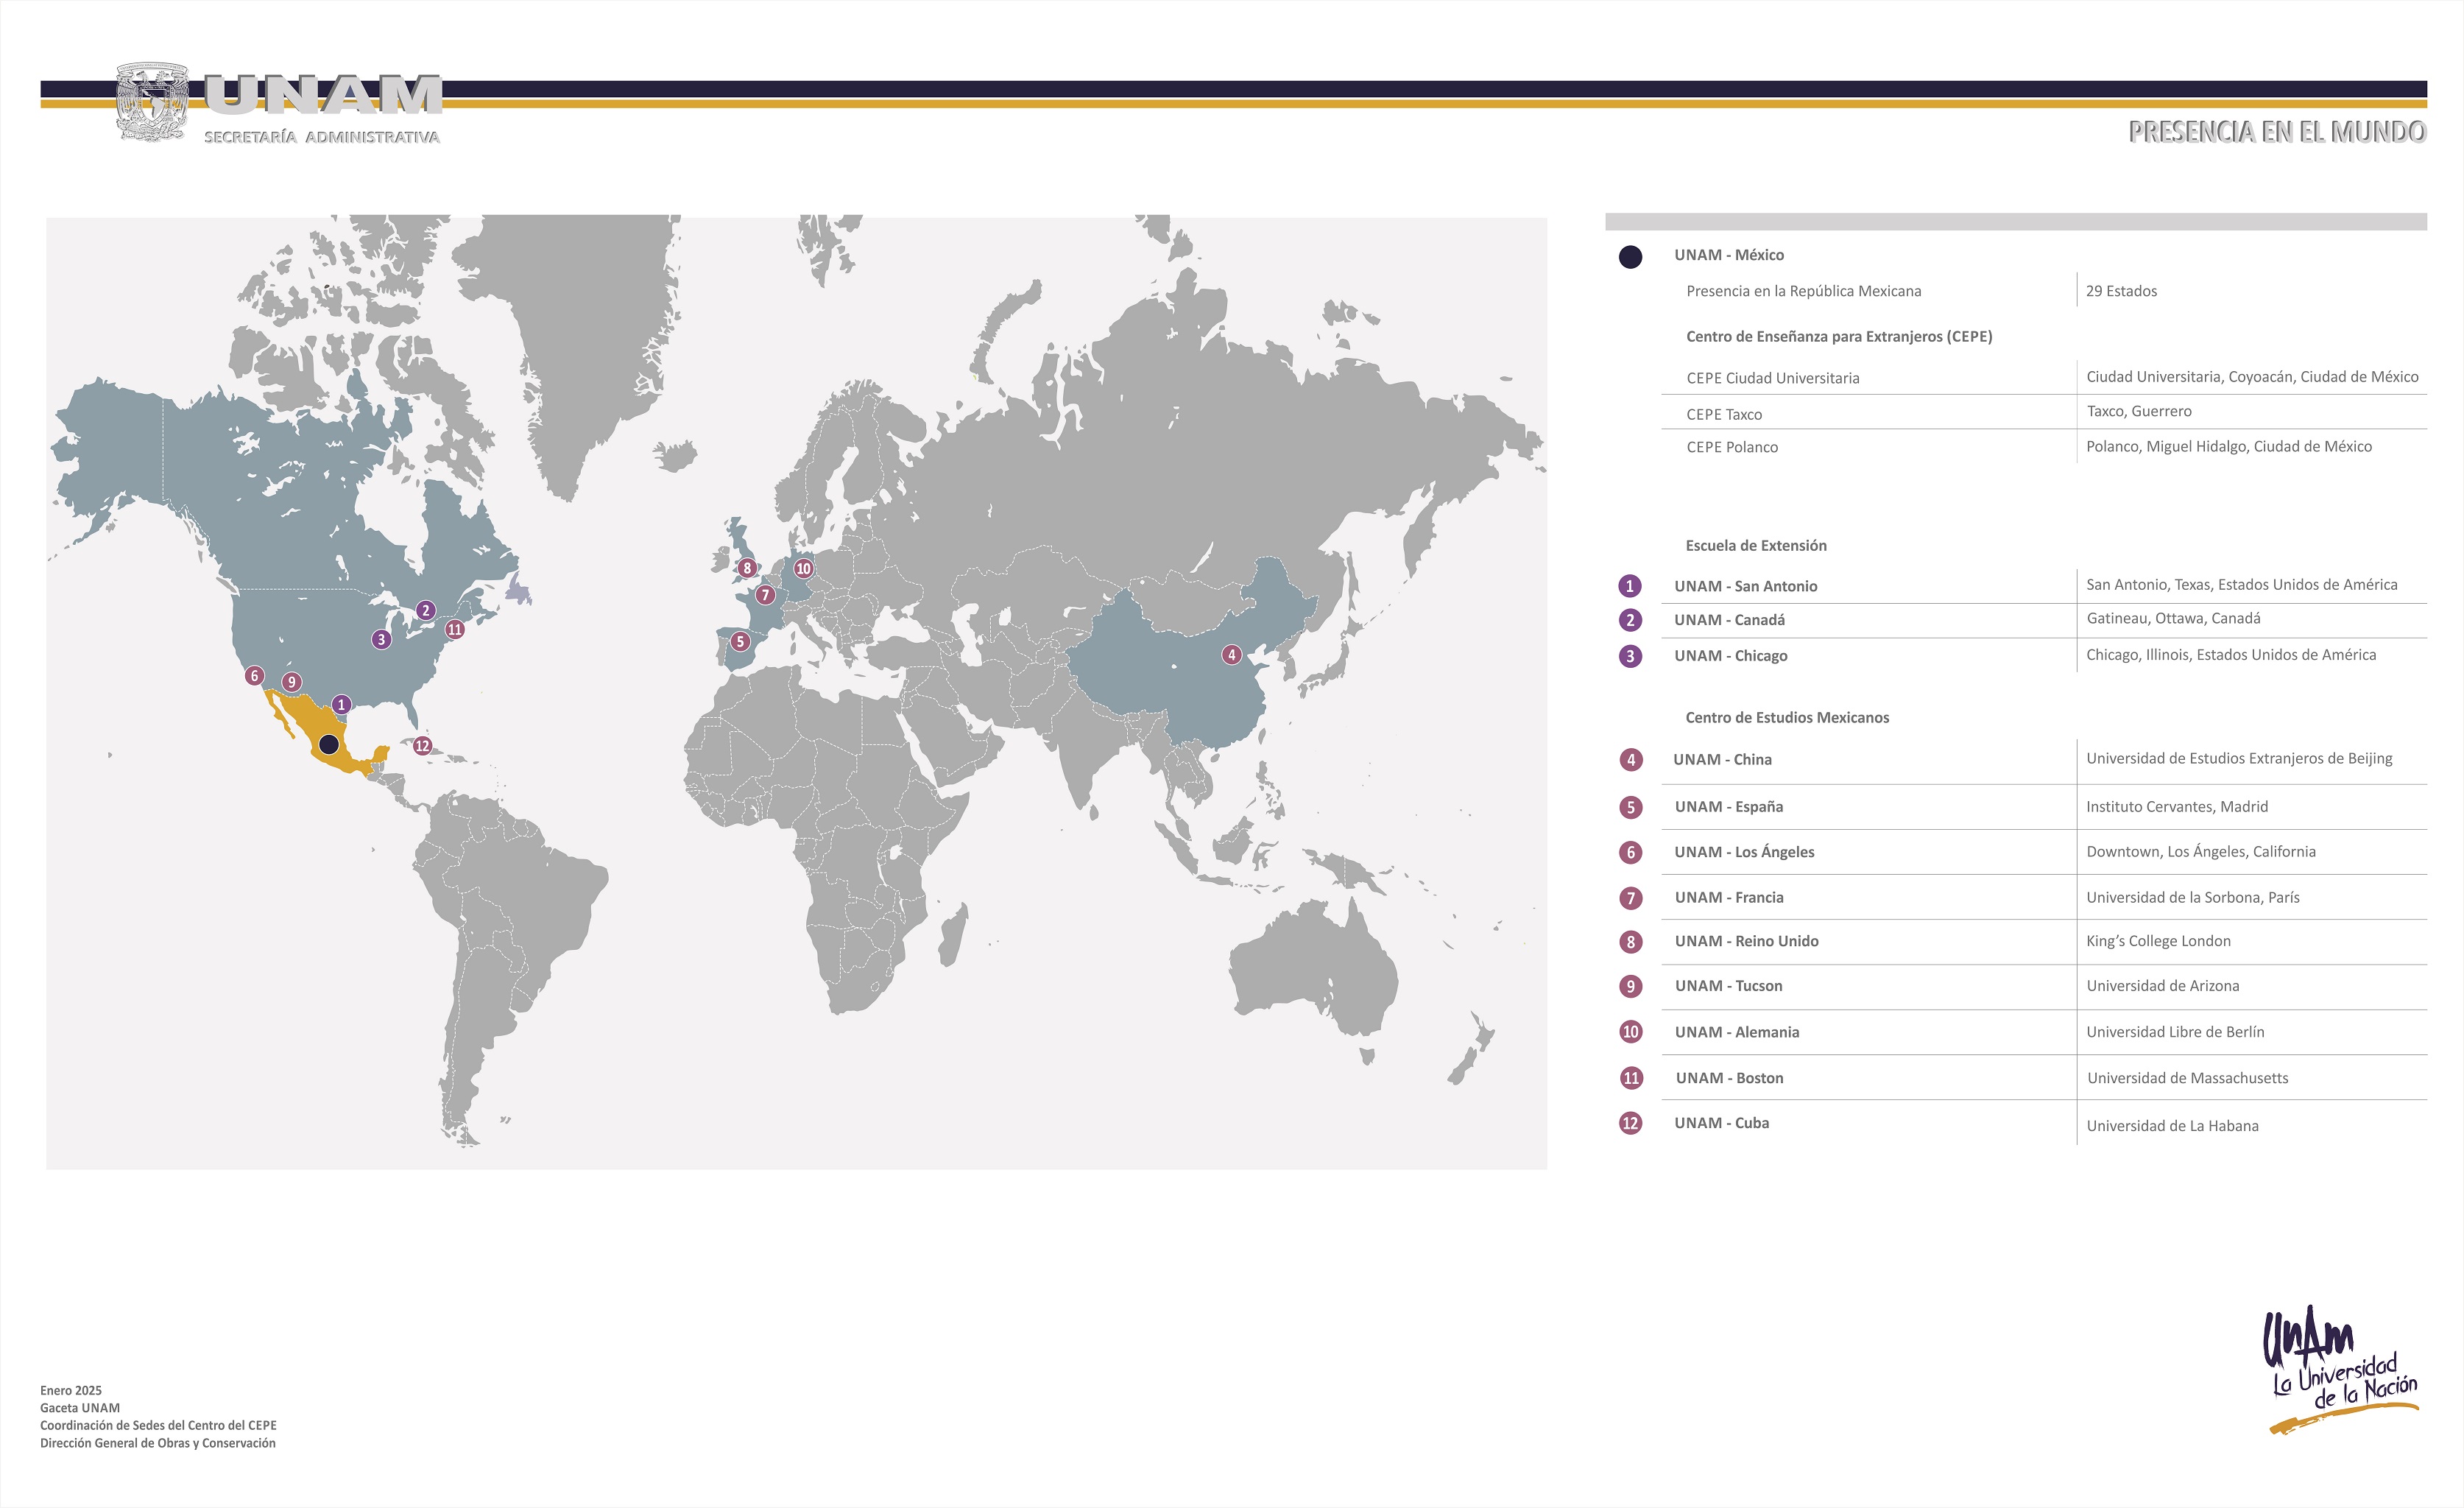
Task: Click 'Universidad de La Habana' text
Action: 2172,1125
